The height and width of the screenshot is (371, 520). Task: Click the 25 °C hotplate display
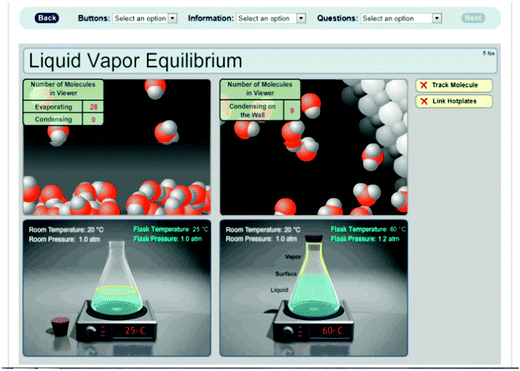(x=135, y=331)
